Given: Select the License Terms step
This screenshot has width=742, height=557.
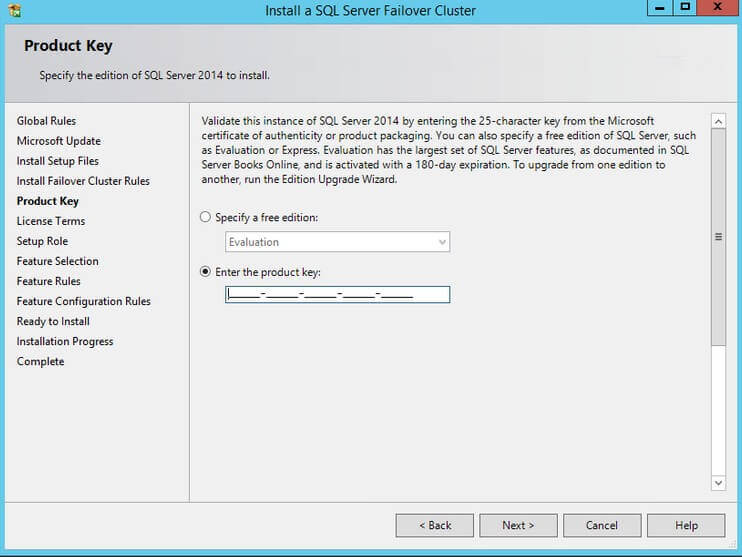Looking at the screenshot, I should 50,221.
